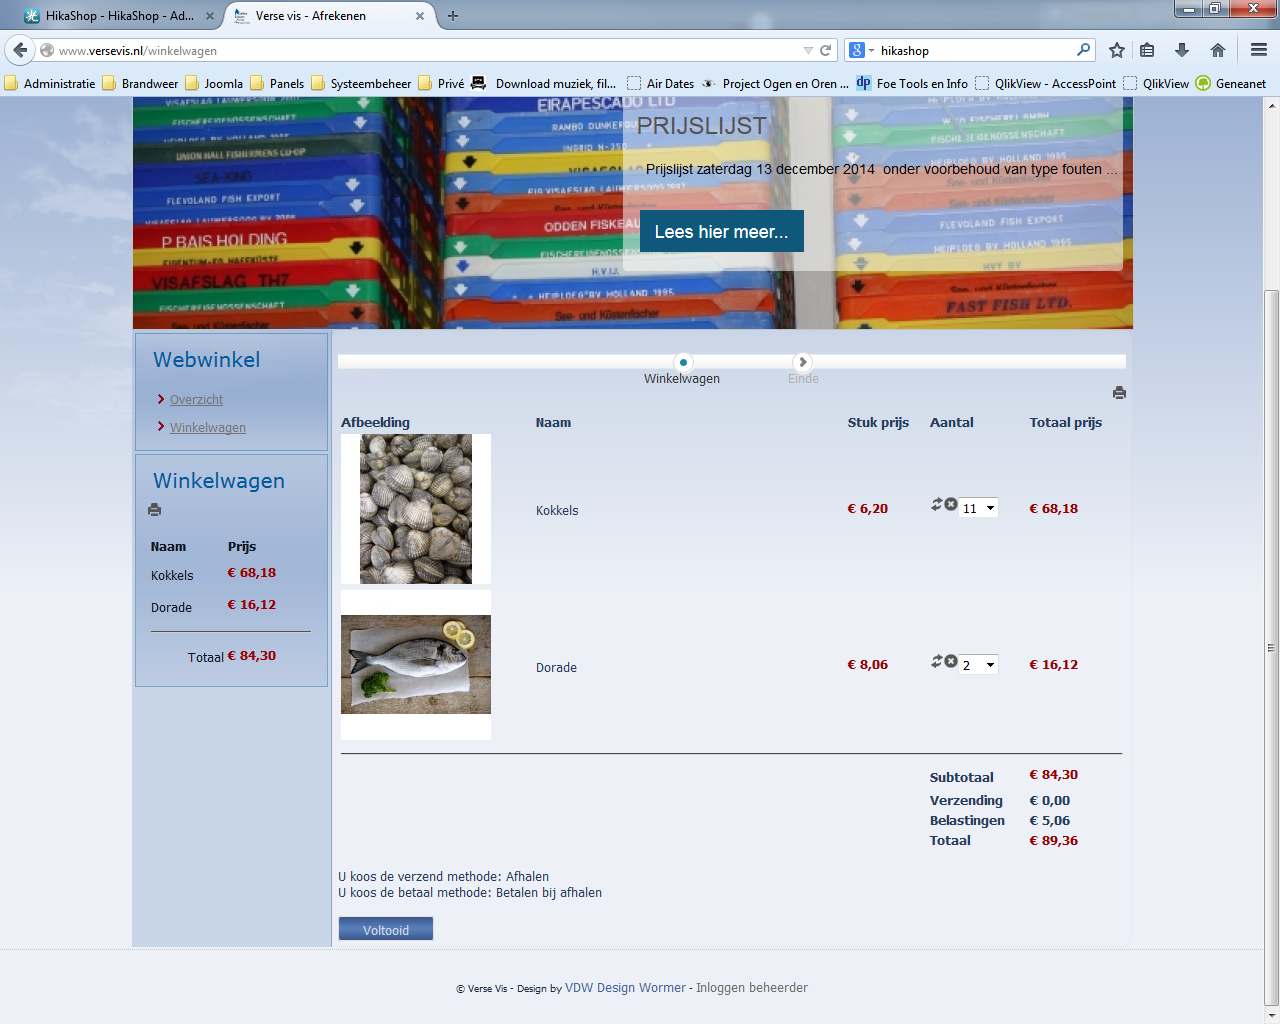Click the Inloggen beheerder footer link

752,988
